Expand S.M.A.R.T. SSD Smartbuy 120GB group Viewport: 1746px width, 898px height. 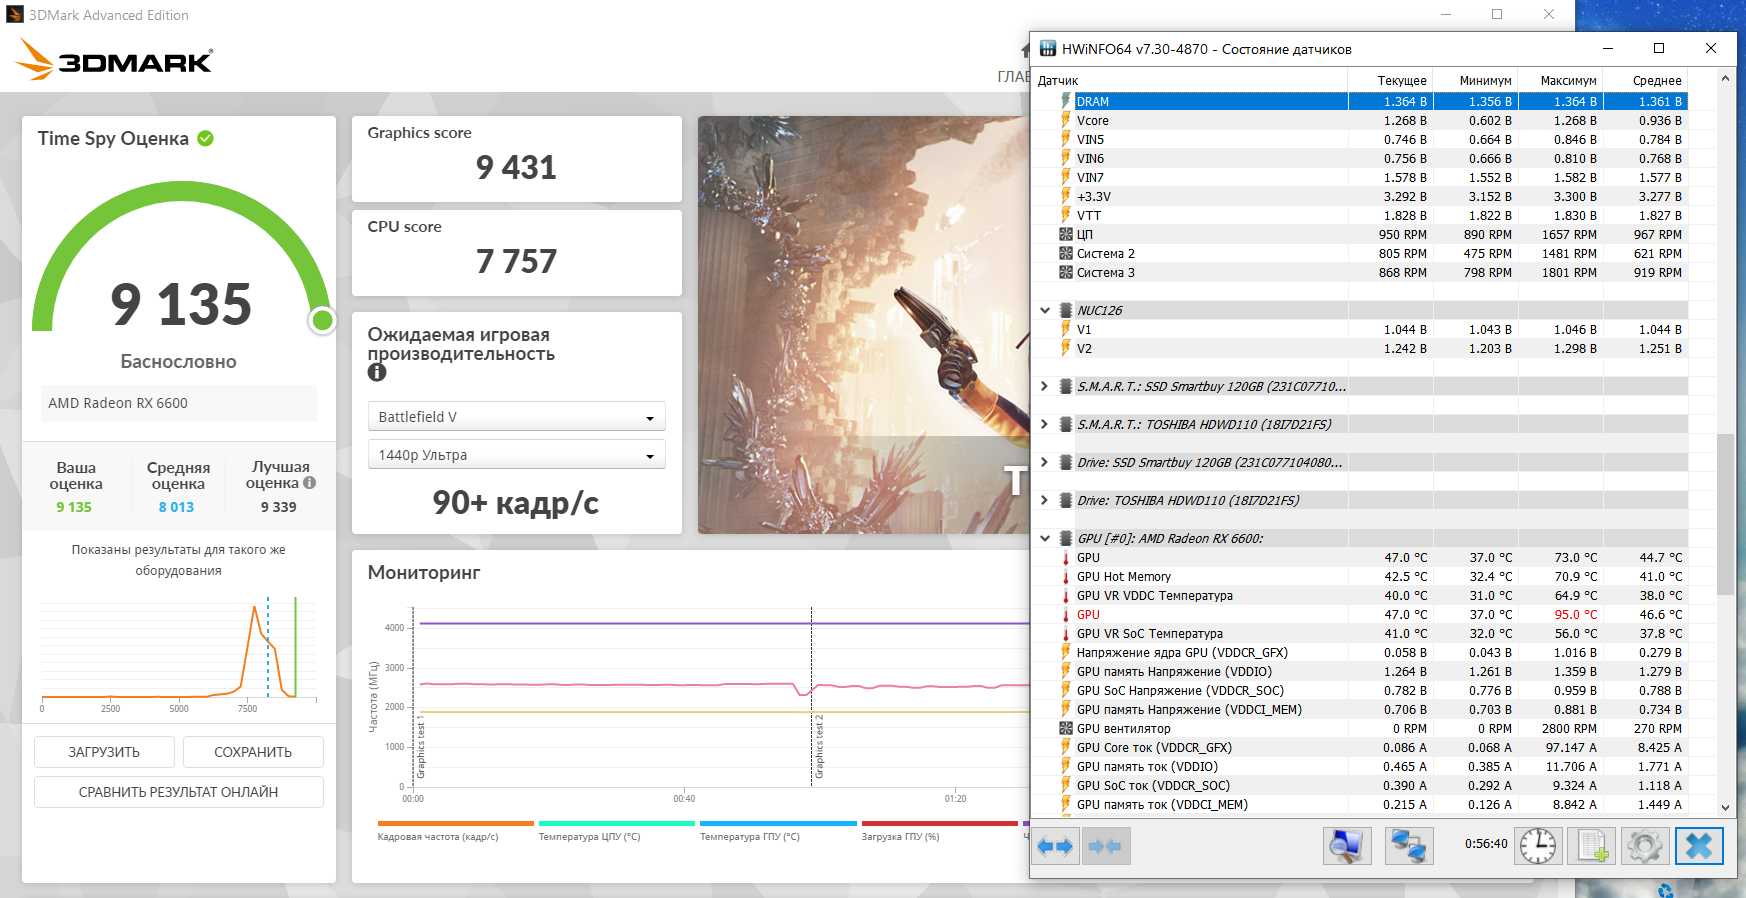click(1045, 386)
